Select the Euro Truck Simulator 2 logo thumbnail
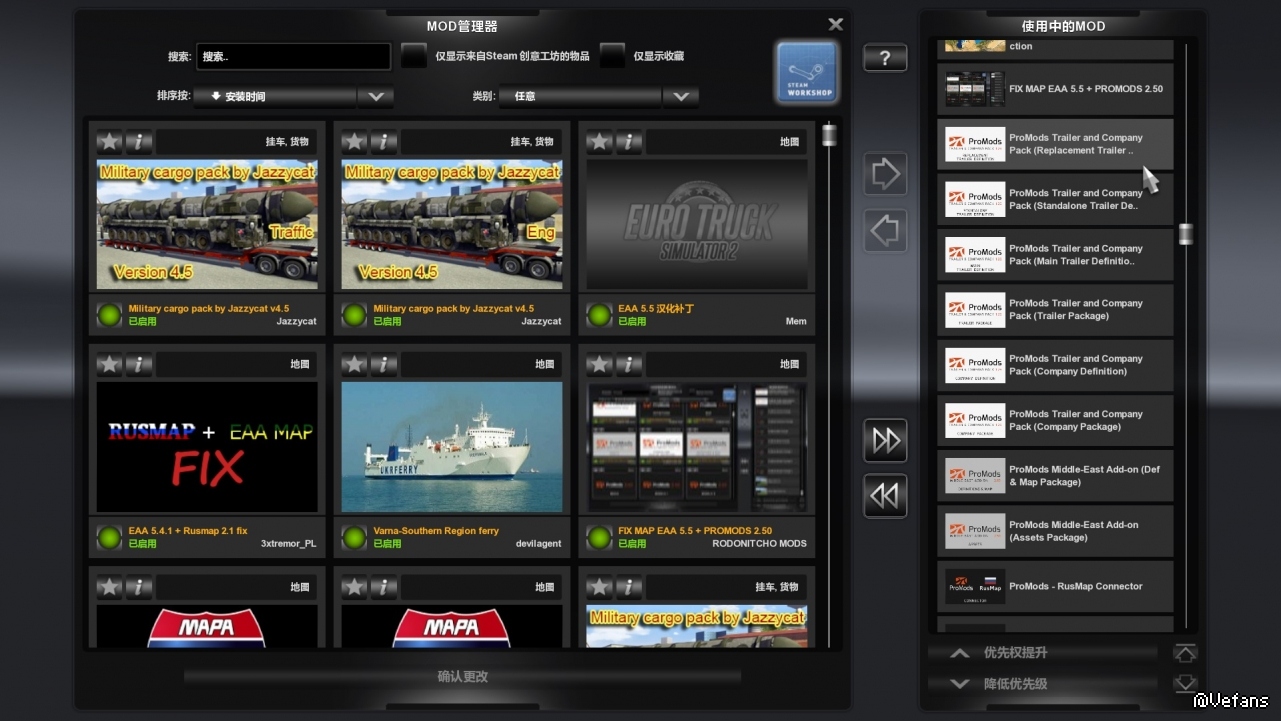This screenshot has height=721, width=1281. [697, 225]
